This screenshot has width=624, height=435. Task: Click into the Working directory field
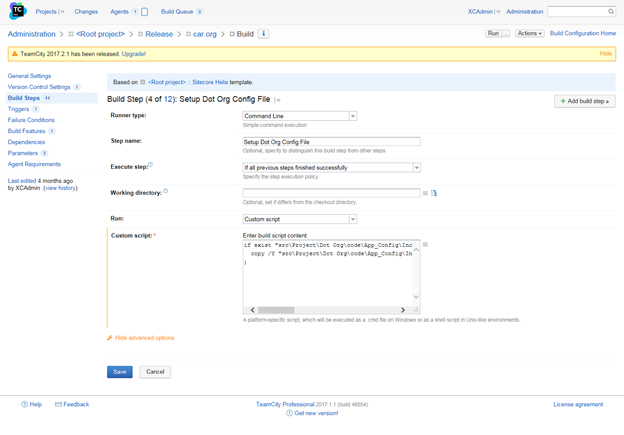coord(332,193)
